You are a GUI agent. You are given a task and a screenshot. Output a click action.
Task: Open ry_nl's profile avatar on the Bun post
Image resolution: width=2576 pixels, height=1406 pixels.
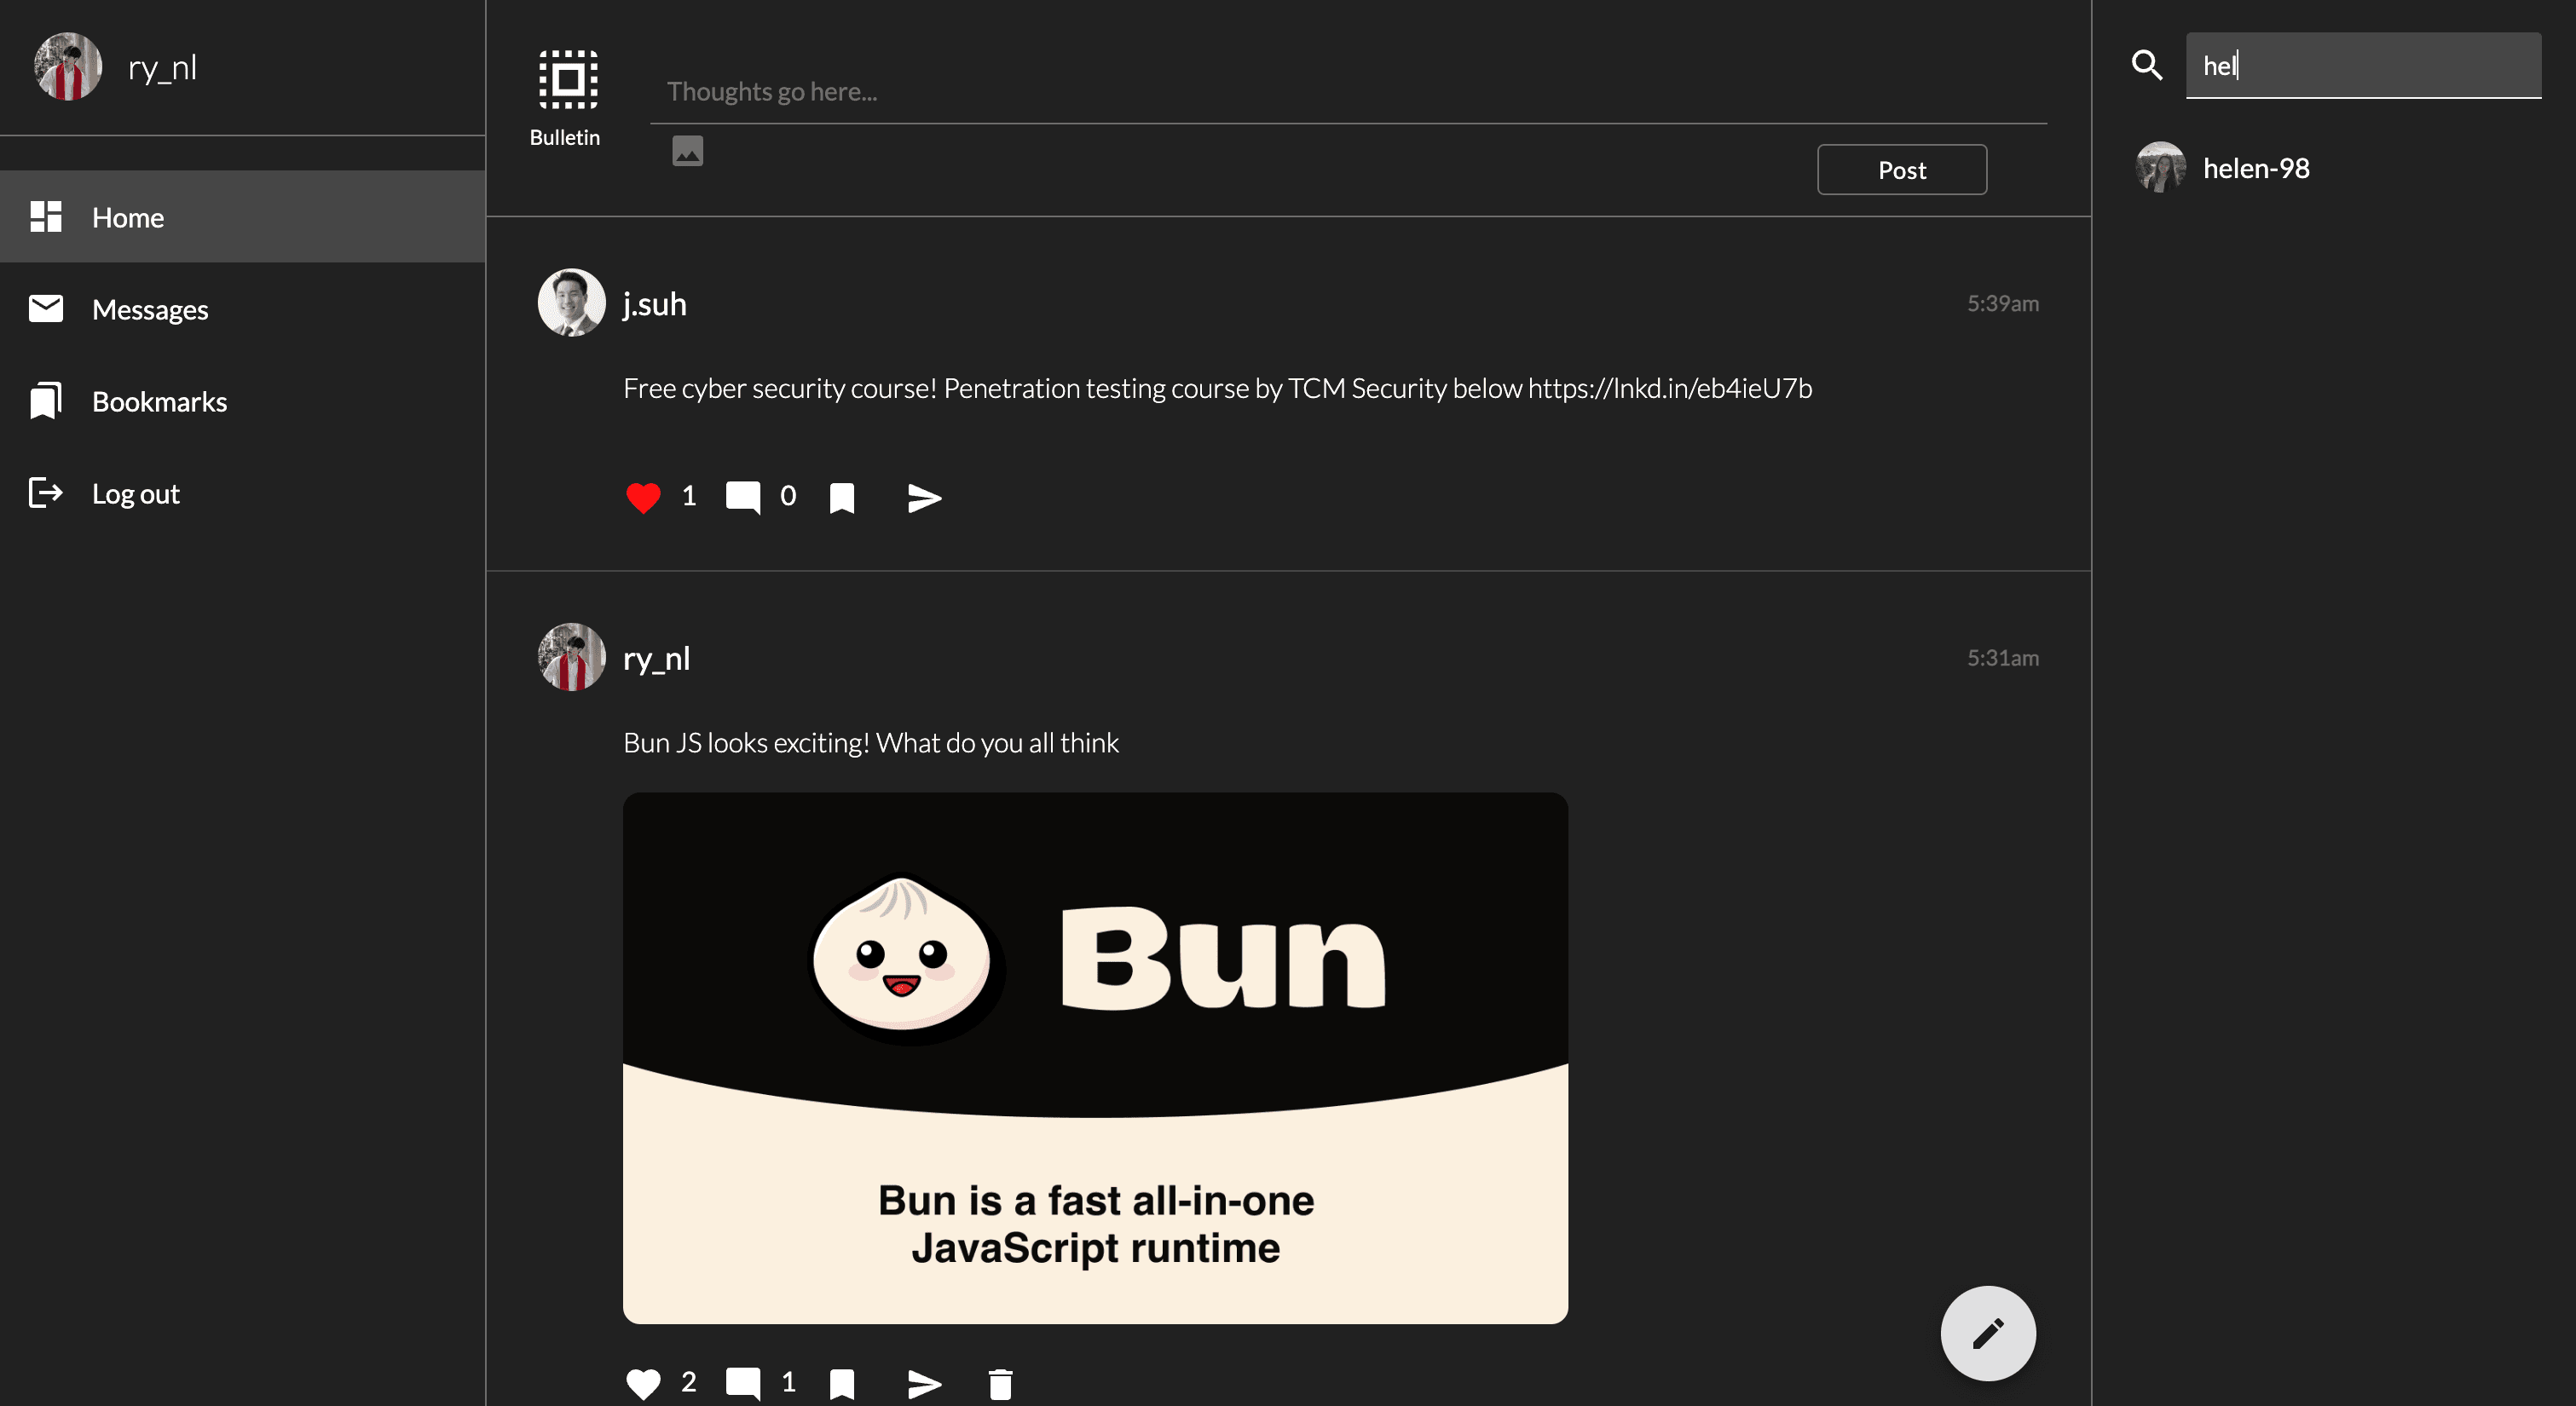(x=571, y=657)
